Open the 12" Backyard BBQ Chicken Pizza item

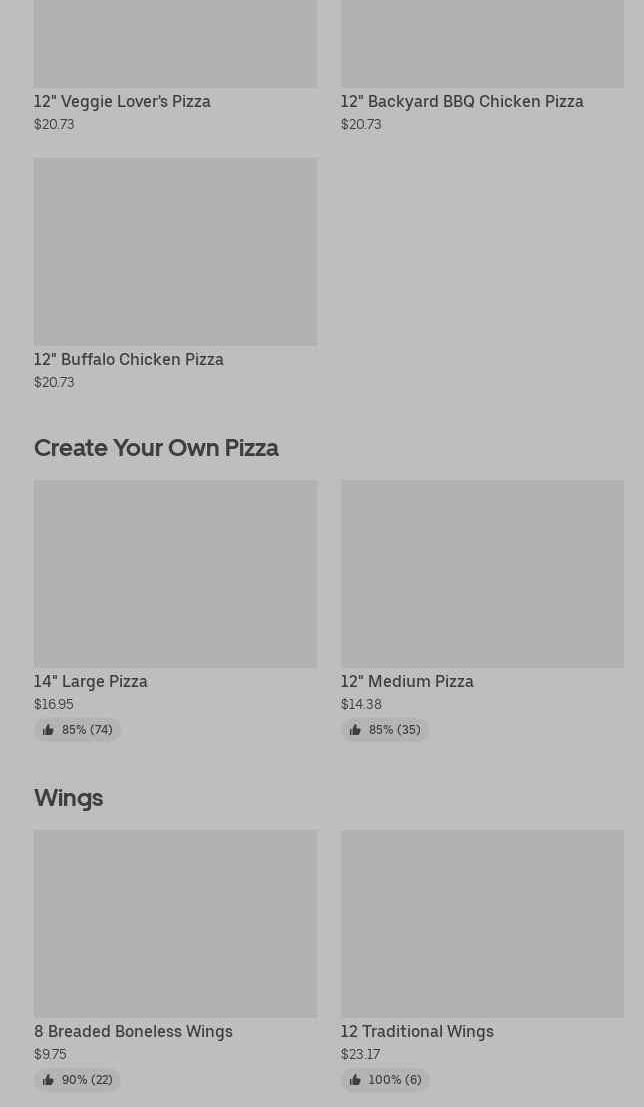click(462, 102)
